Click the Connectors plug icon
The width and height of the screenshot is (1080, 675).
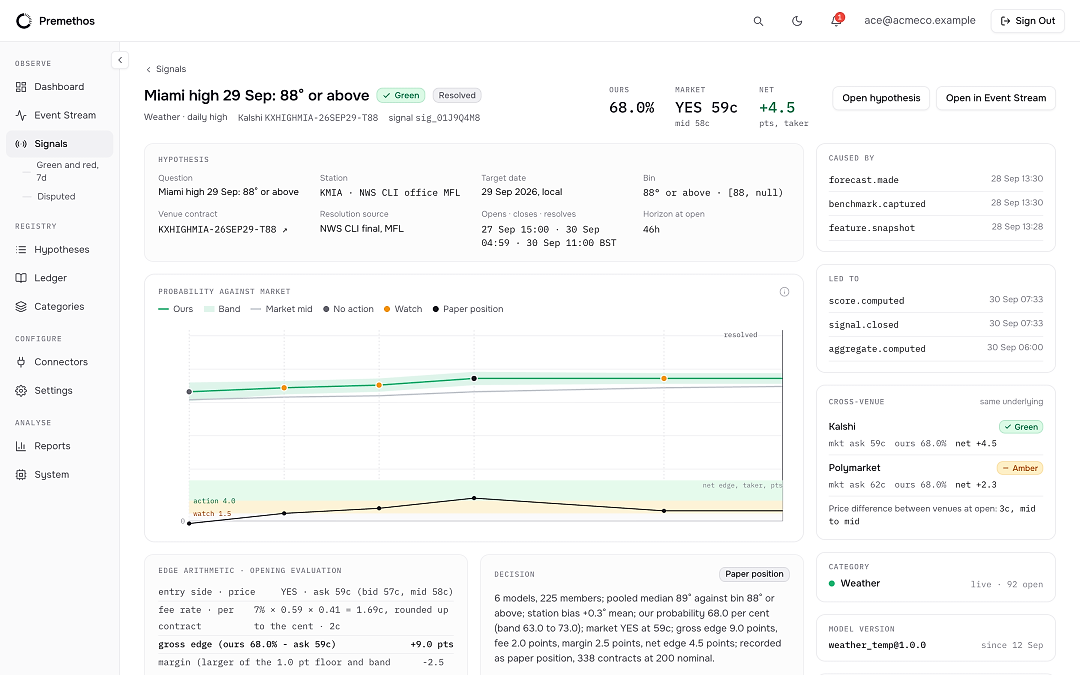(21, 362)
